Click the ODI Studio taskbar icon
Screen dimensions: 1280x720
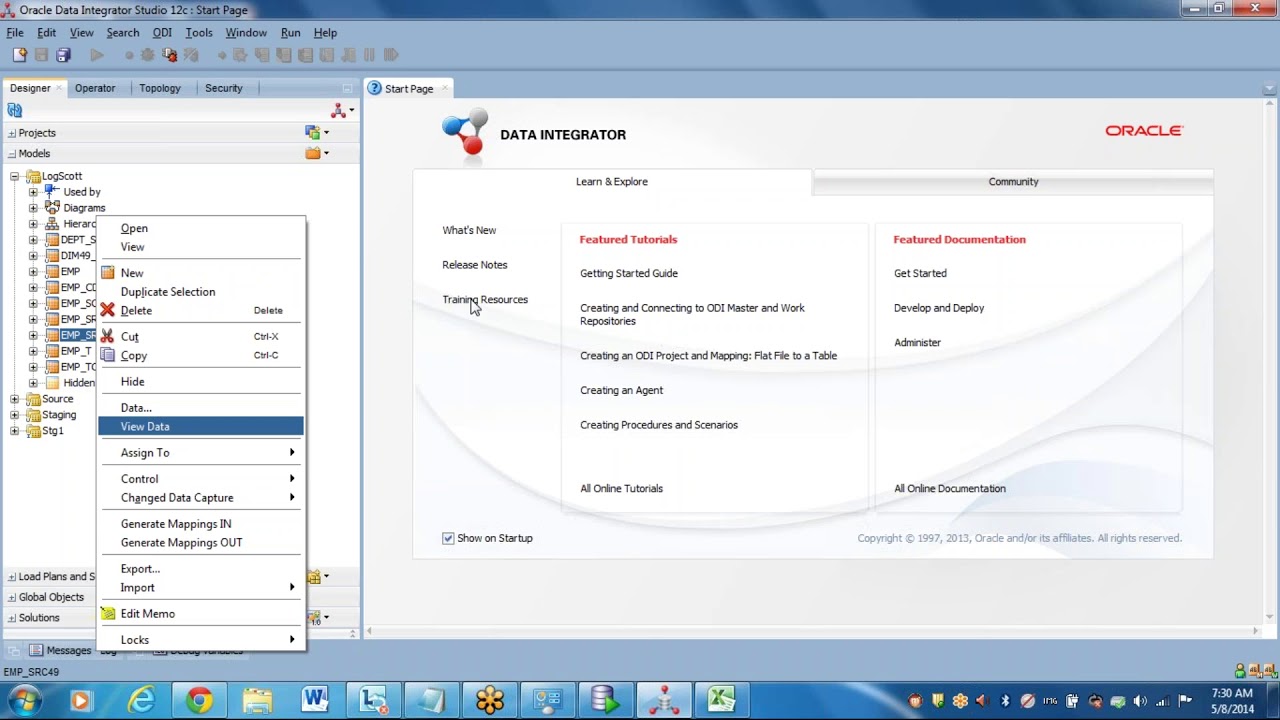(664, 700)
